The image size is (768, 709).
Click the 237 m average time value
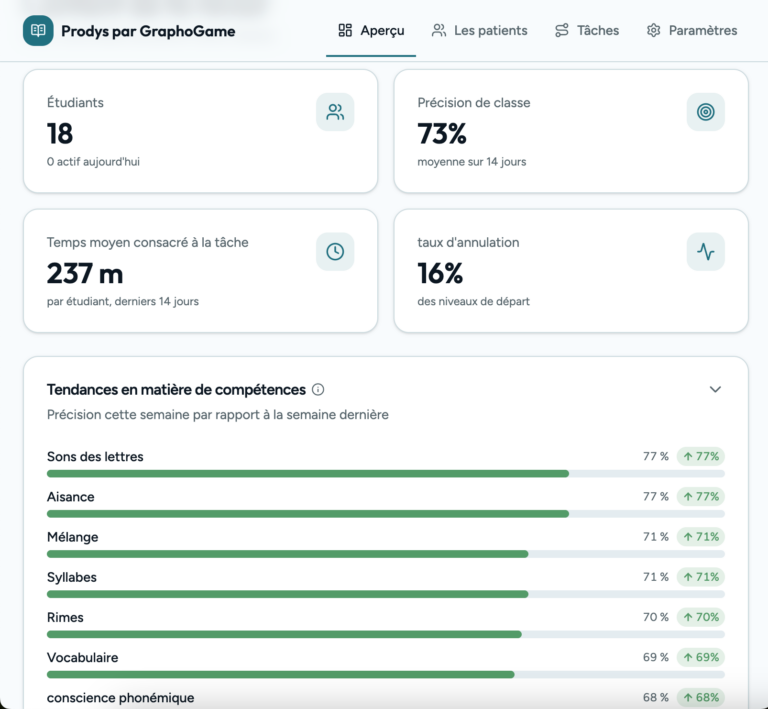(x=85, y=273)
